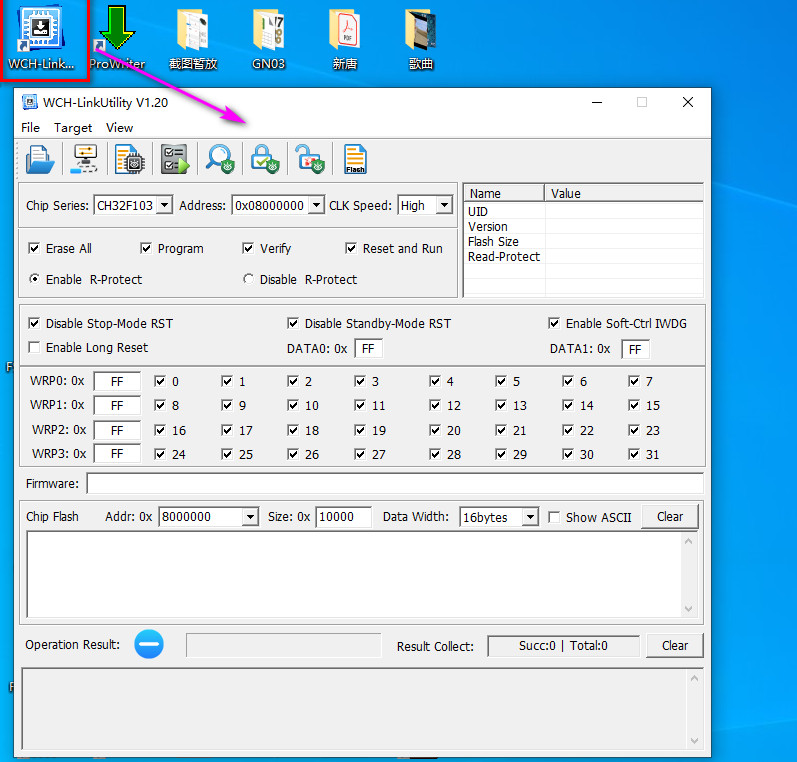The width and height of the screenshot is (797, 762).
Task: Click the blue Operation Result status icon
Action: pos(149,644)
